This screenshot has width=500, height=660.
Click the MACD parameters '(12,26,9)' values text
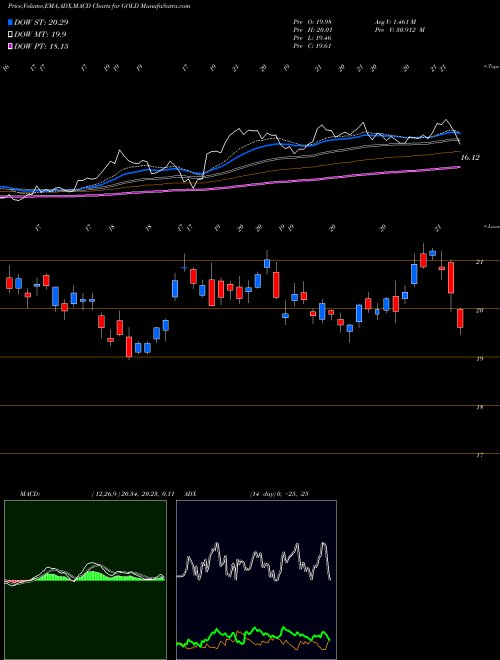[132, 494]
